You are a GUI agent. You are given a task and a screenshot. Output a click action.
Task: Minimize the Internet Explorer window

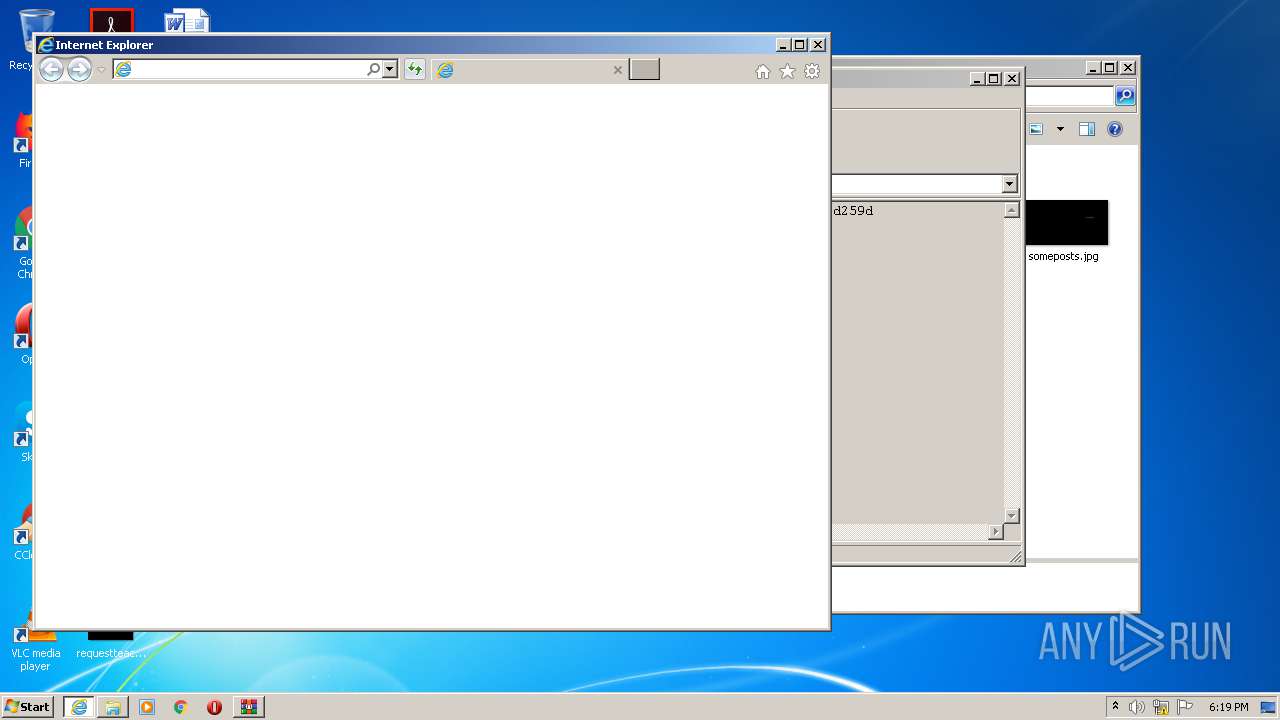click(x=783, y=45)
